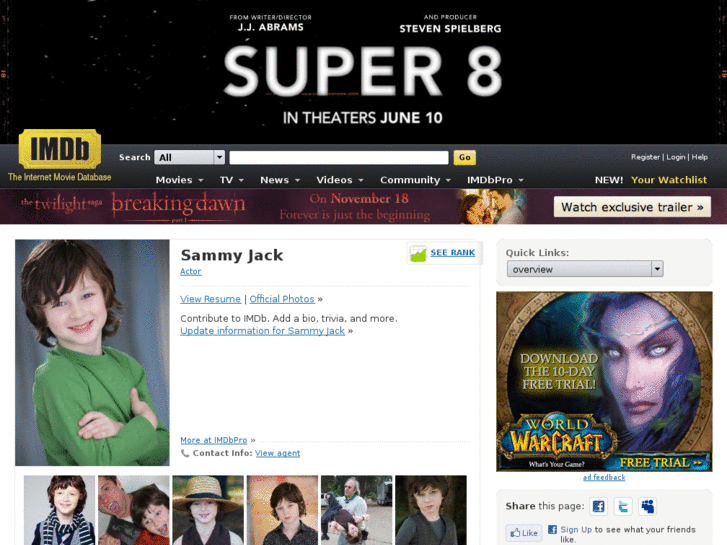
Task: Open More at IMDbPro link
Action: click(214, 440)
